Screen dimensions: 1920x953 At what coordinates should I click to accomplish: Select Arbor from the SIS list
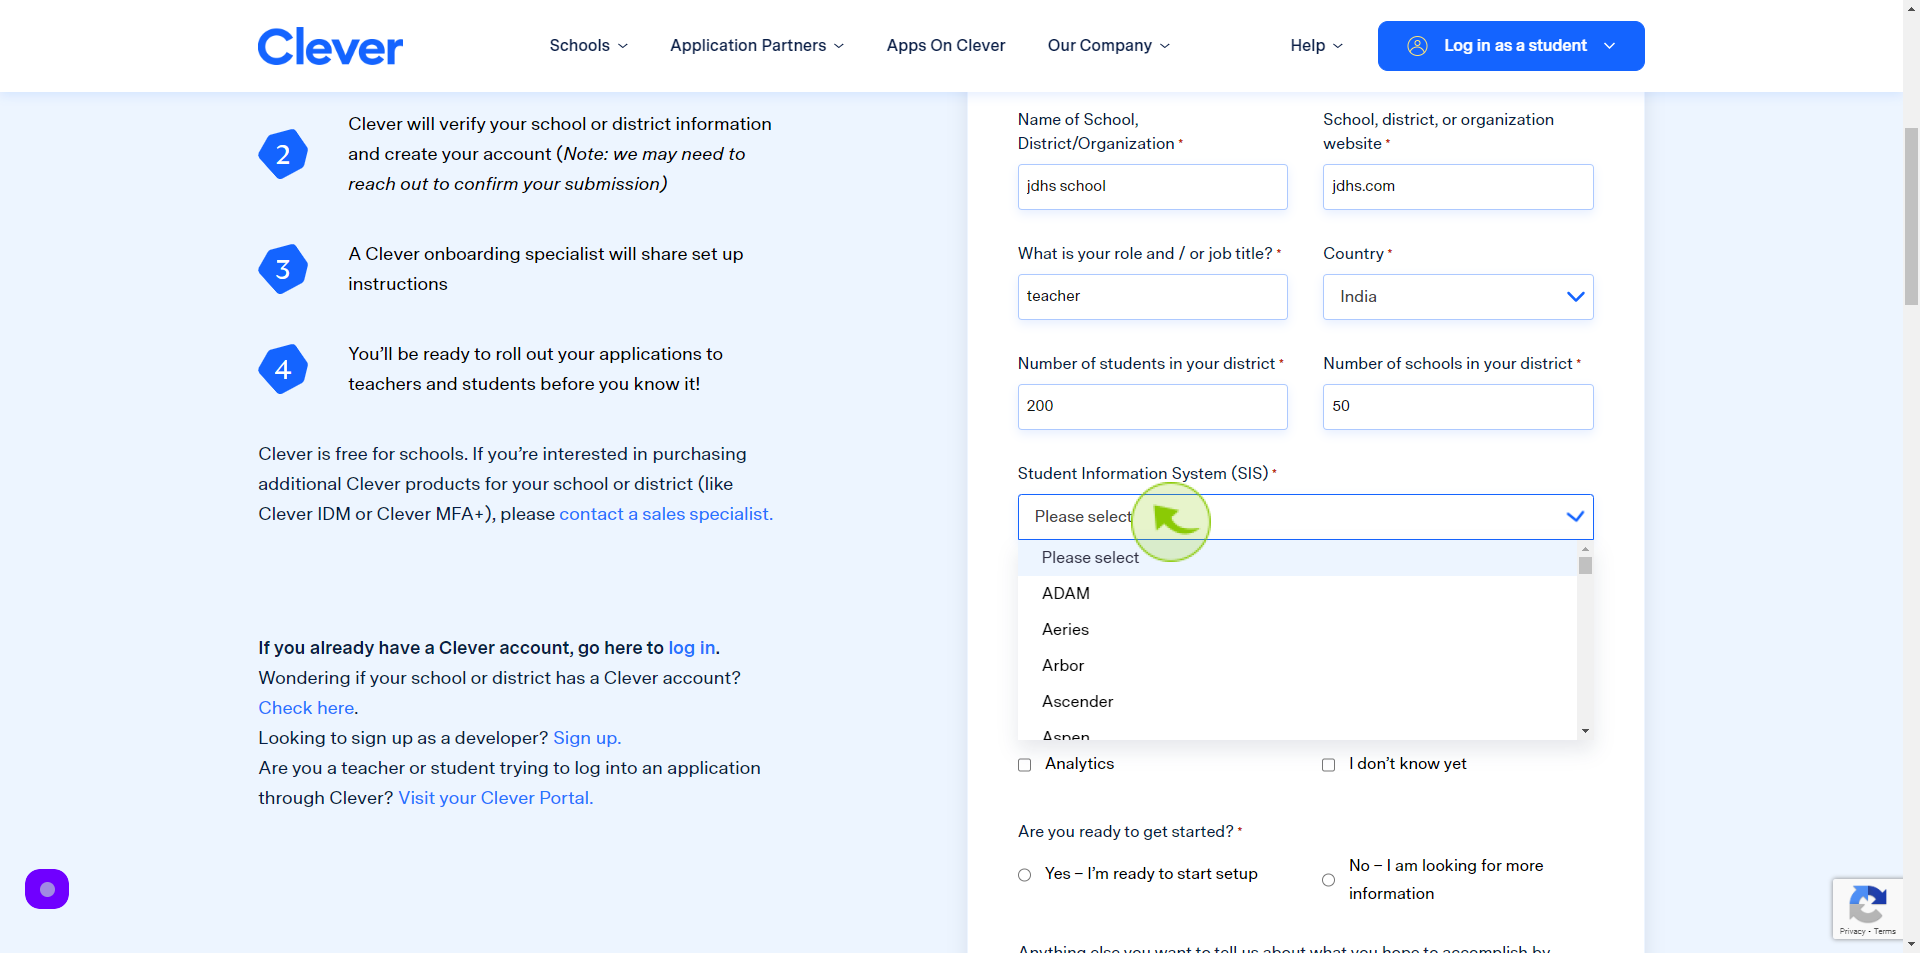(1297, 666)
